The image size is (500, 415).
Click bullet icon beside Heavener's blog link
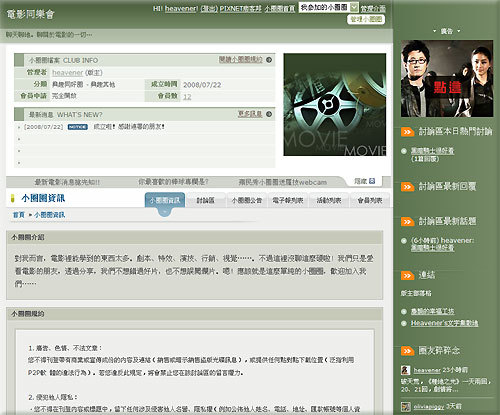pos(404,323)
